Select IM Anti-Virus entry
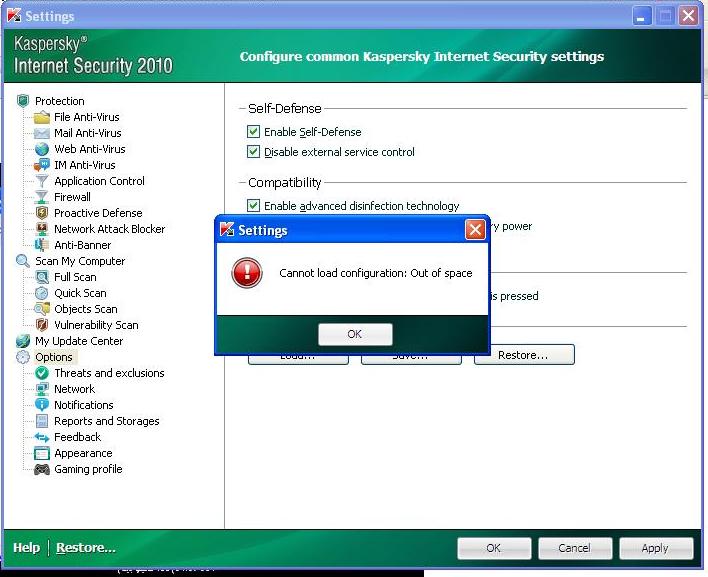 85,165
